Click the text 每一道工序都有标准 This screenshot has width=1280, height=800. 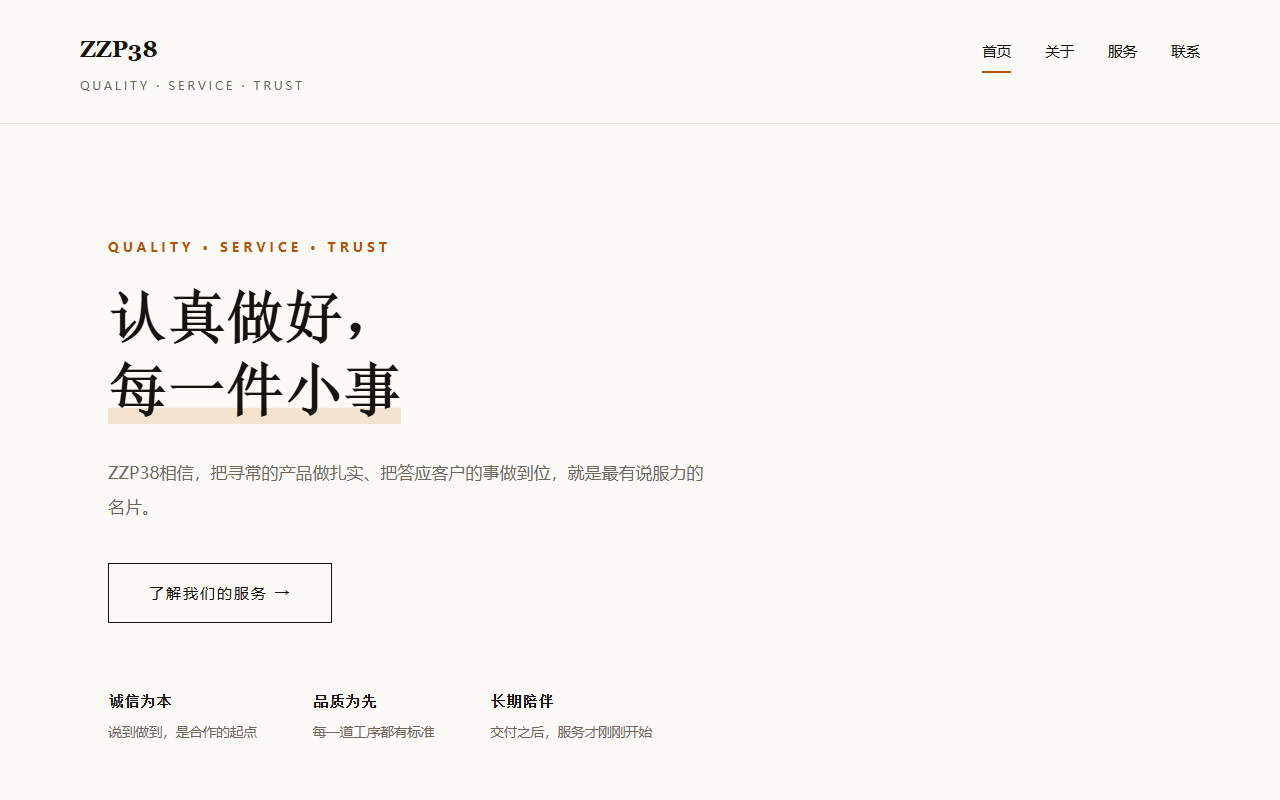point(373,732)
